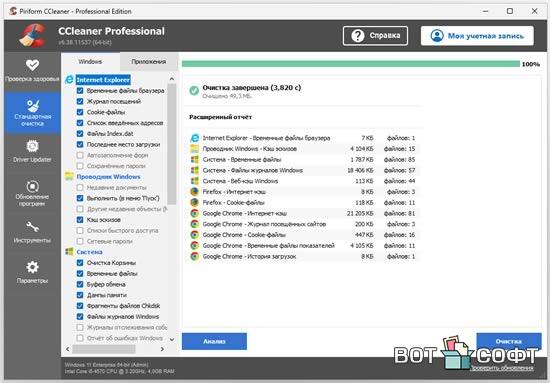This screenshot has height=383, width=550.
Task: Click the Firefox icon of Firefox - Интернет-кэш row
Action: pos(194,192)
